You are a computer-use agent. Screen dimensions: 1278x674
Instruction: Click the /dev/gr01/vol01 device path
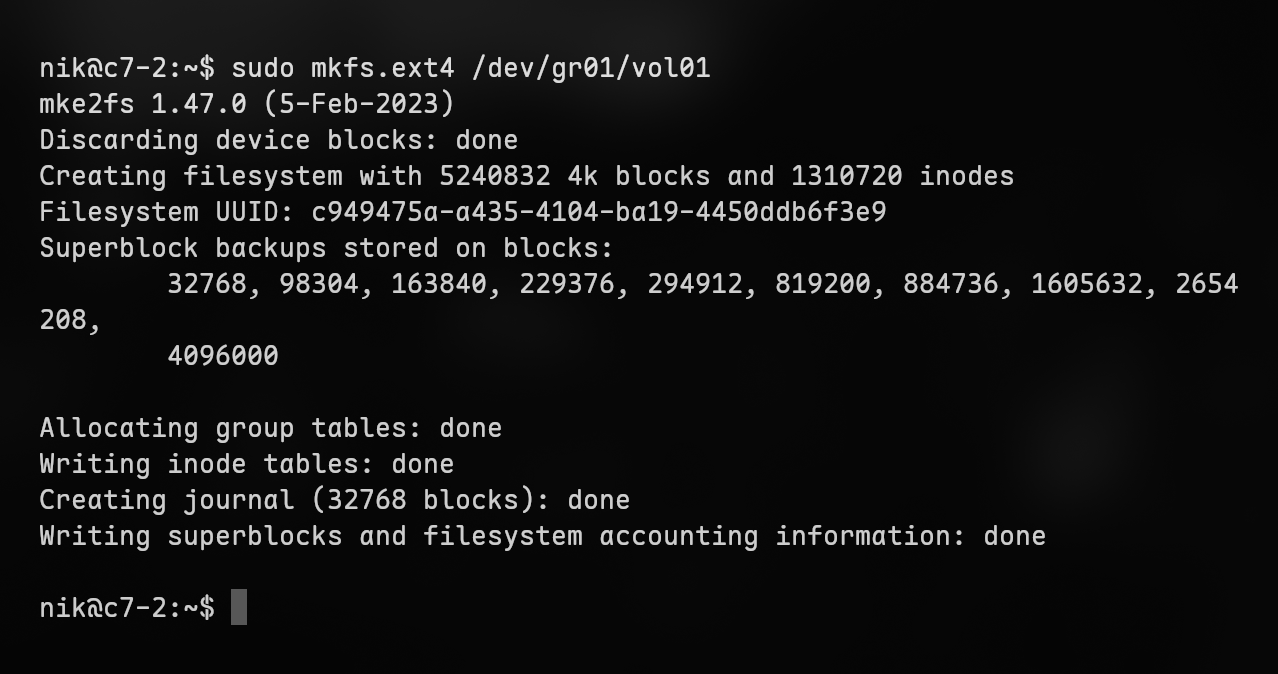click(x=590, y=68)
